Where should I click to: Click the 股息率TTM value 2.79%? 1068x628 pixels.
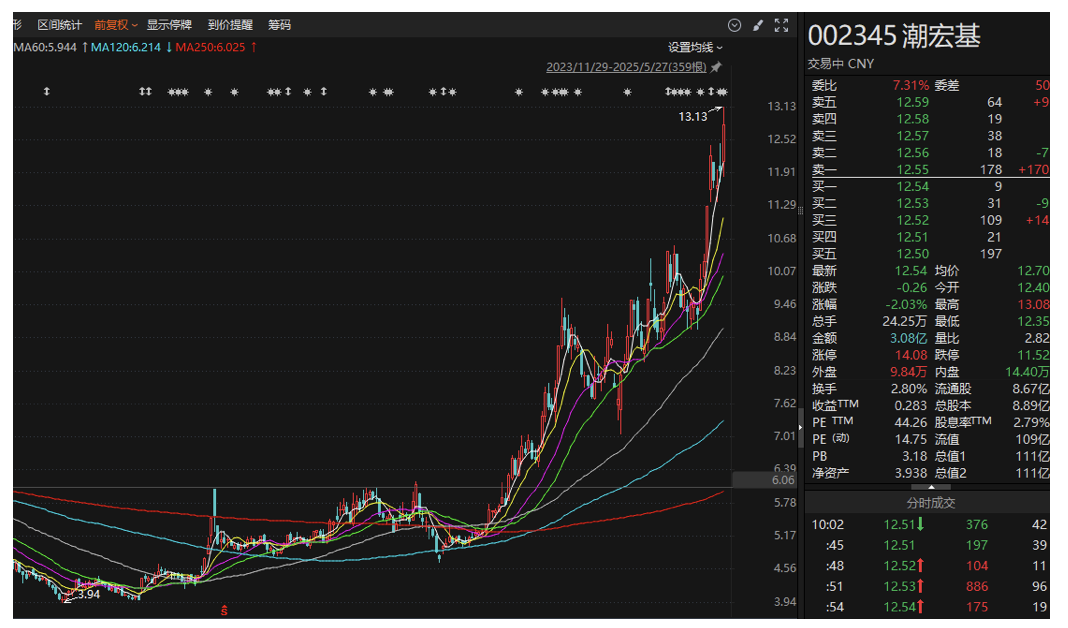pos(1031,423)
